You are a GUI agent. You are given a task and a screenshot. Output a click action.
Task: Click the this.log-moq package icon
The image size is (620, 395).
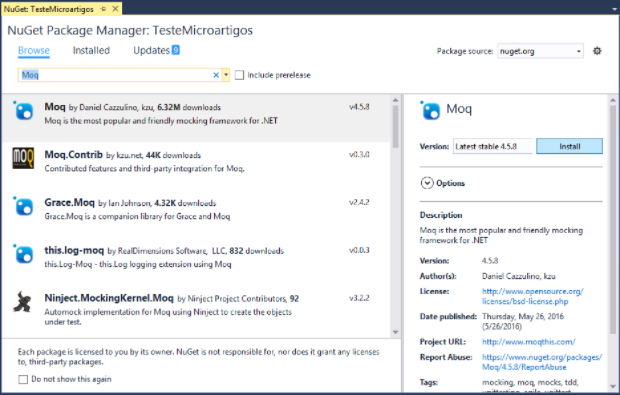coord(23,254)
